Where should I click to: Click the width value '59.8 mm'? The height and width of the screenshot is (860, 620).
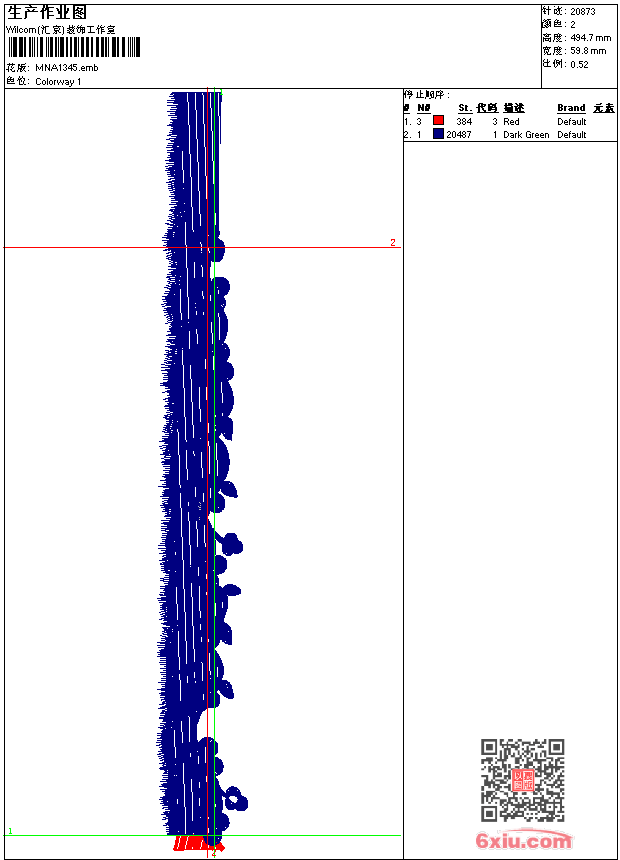pyautogui.click(x=588, y=51)
